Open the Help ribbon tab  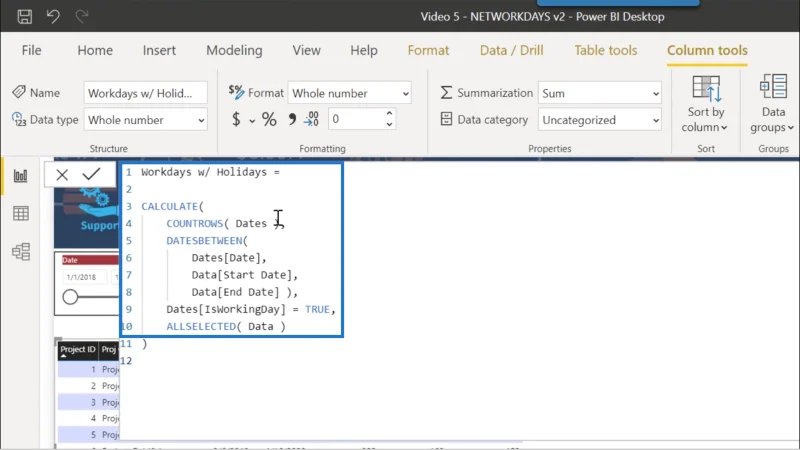coord(364,50)
